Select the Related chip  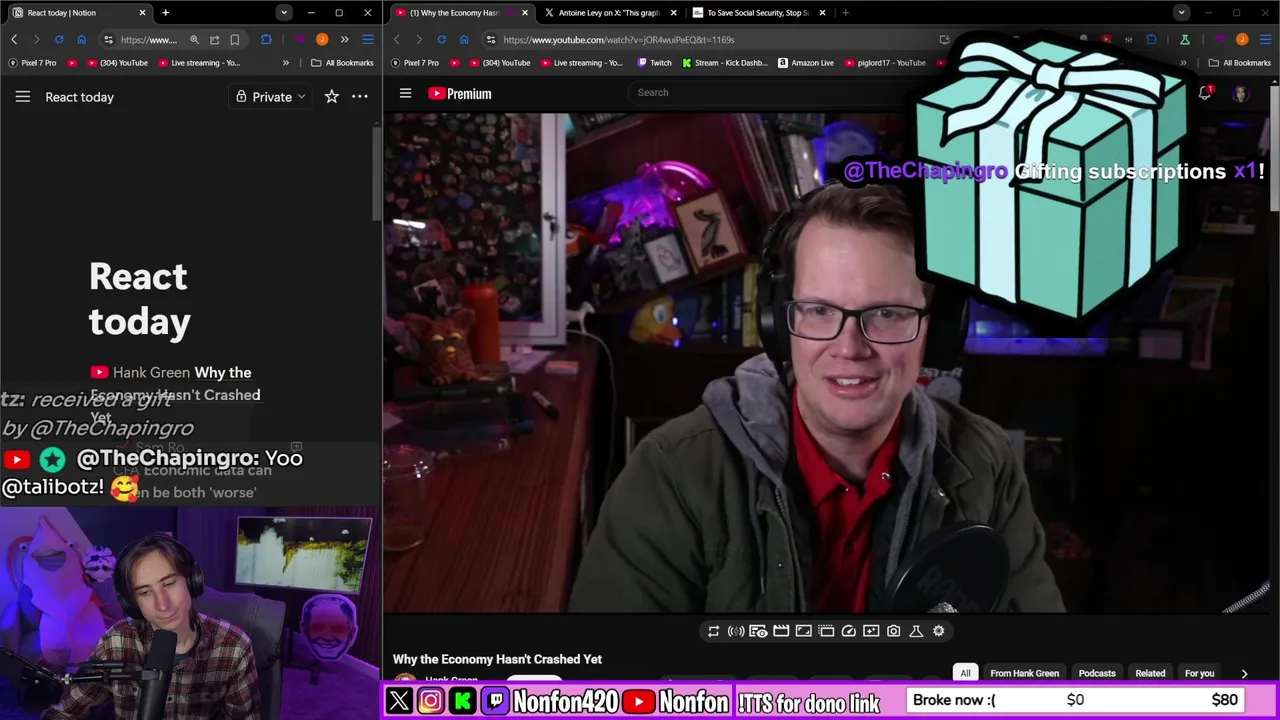click(1150, 673)
